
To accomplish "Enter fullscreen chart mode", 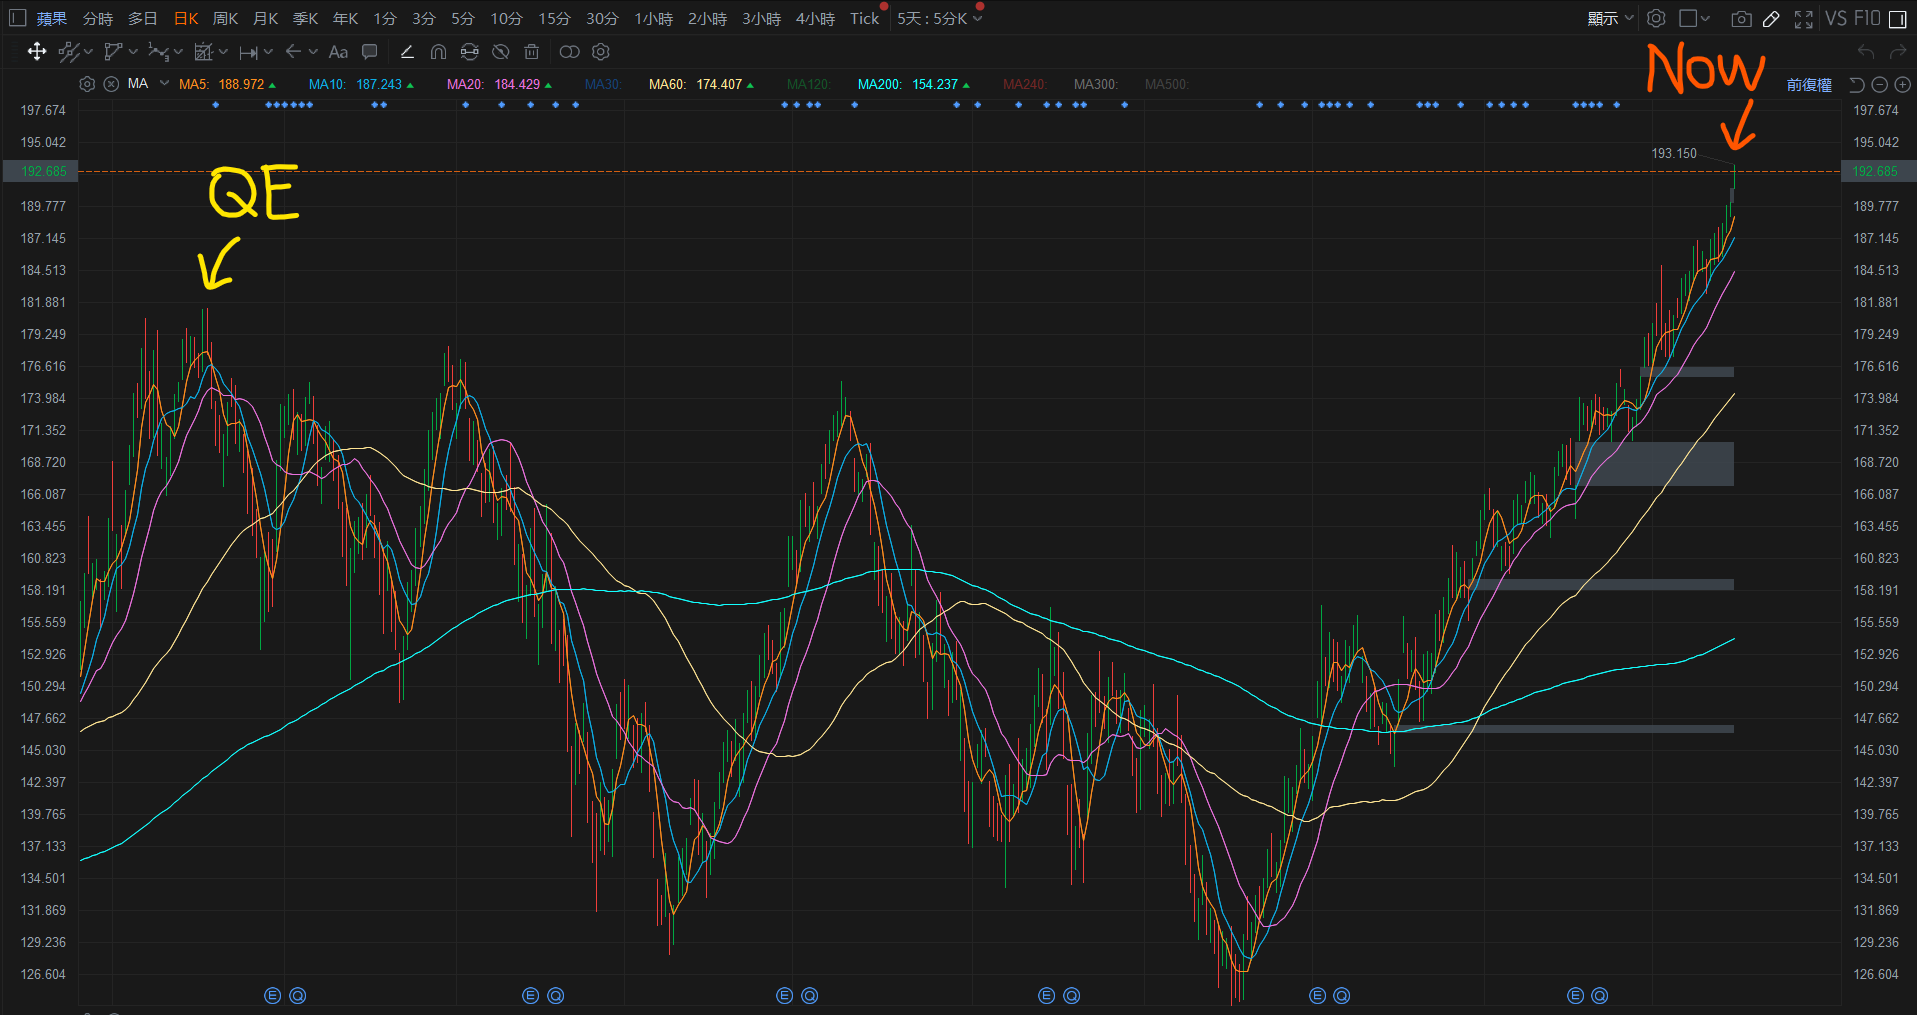I will point(1804,18).
